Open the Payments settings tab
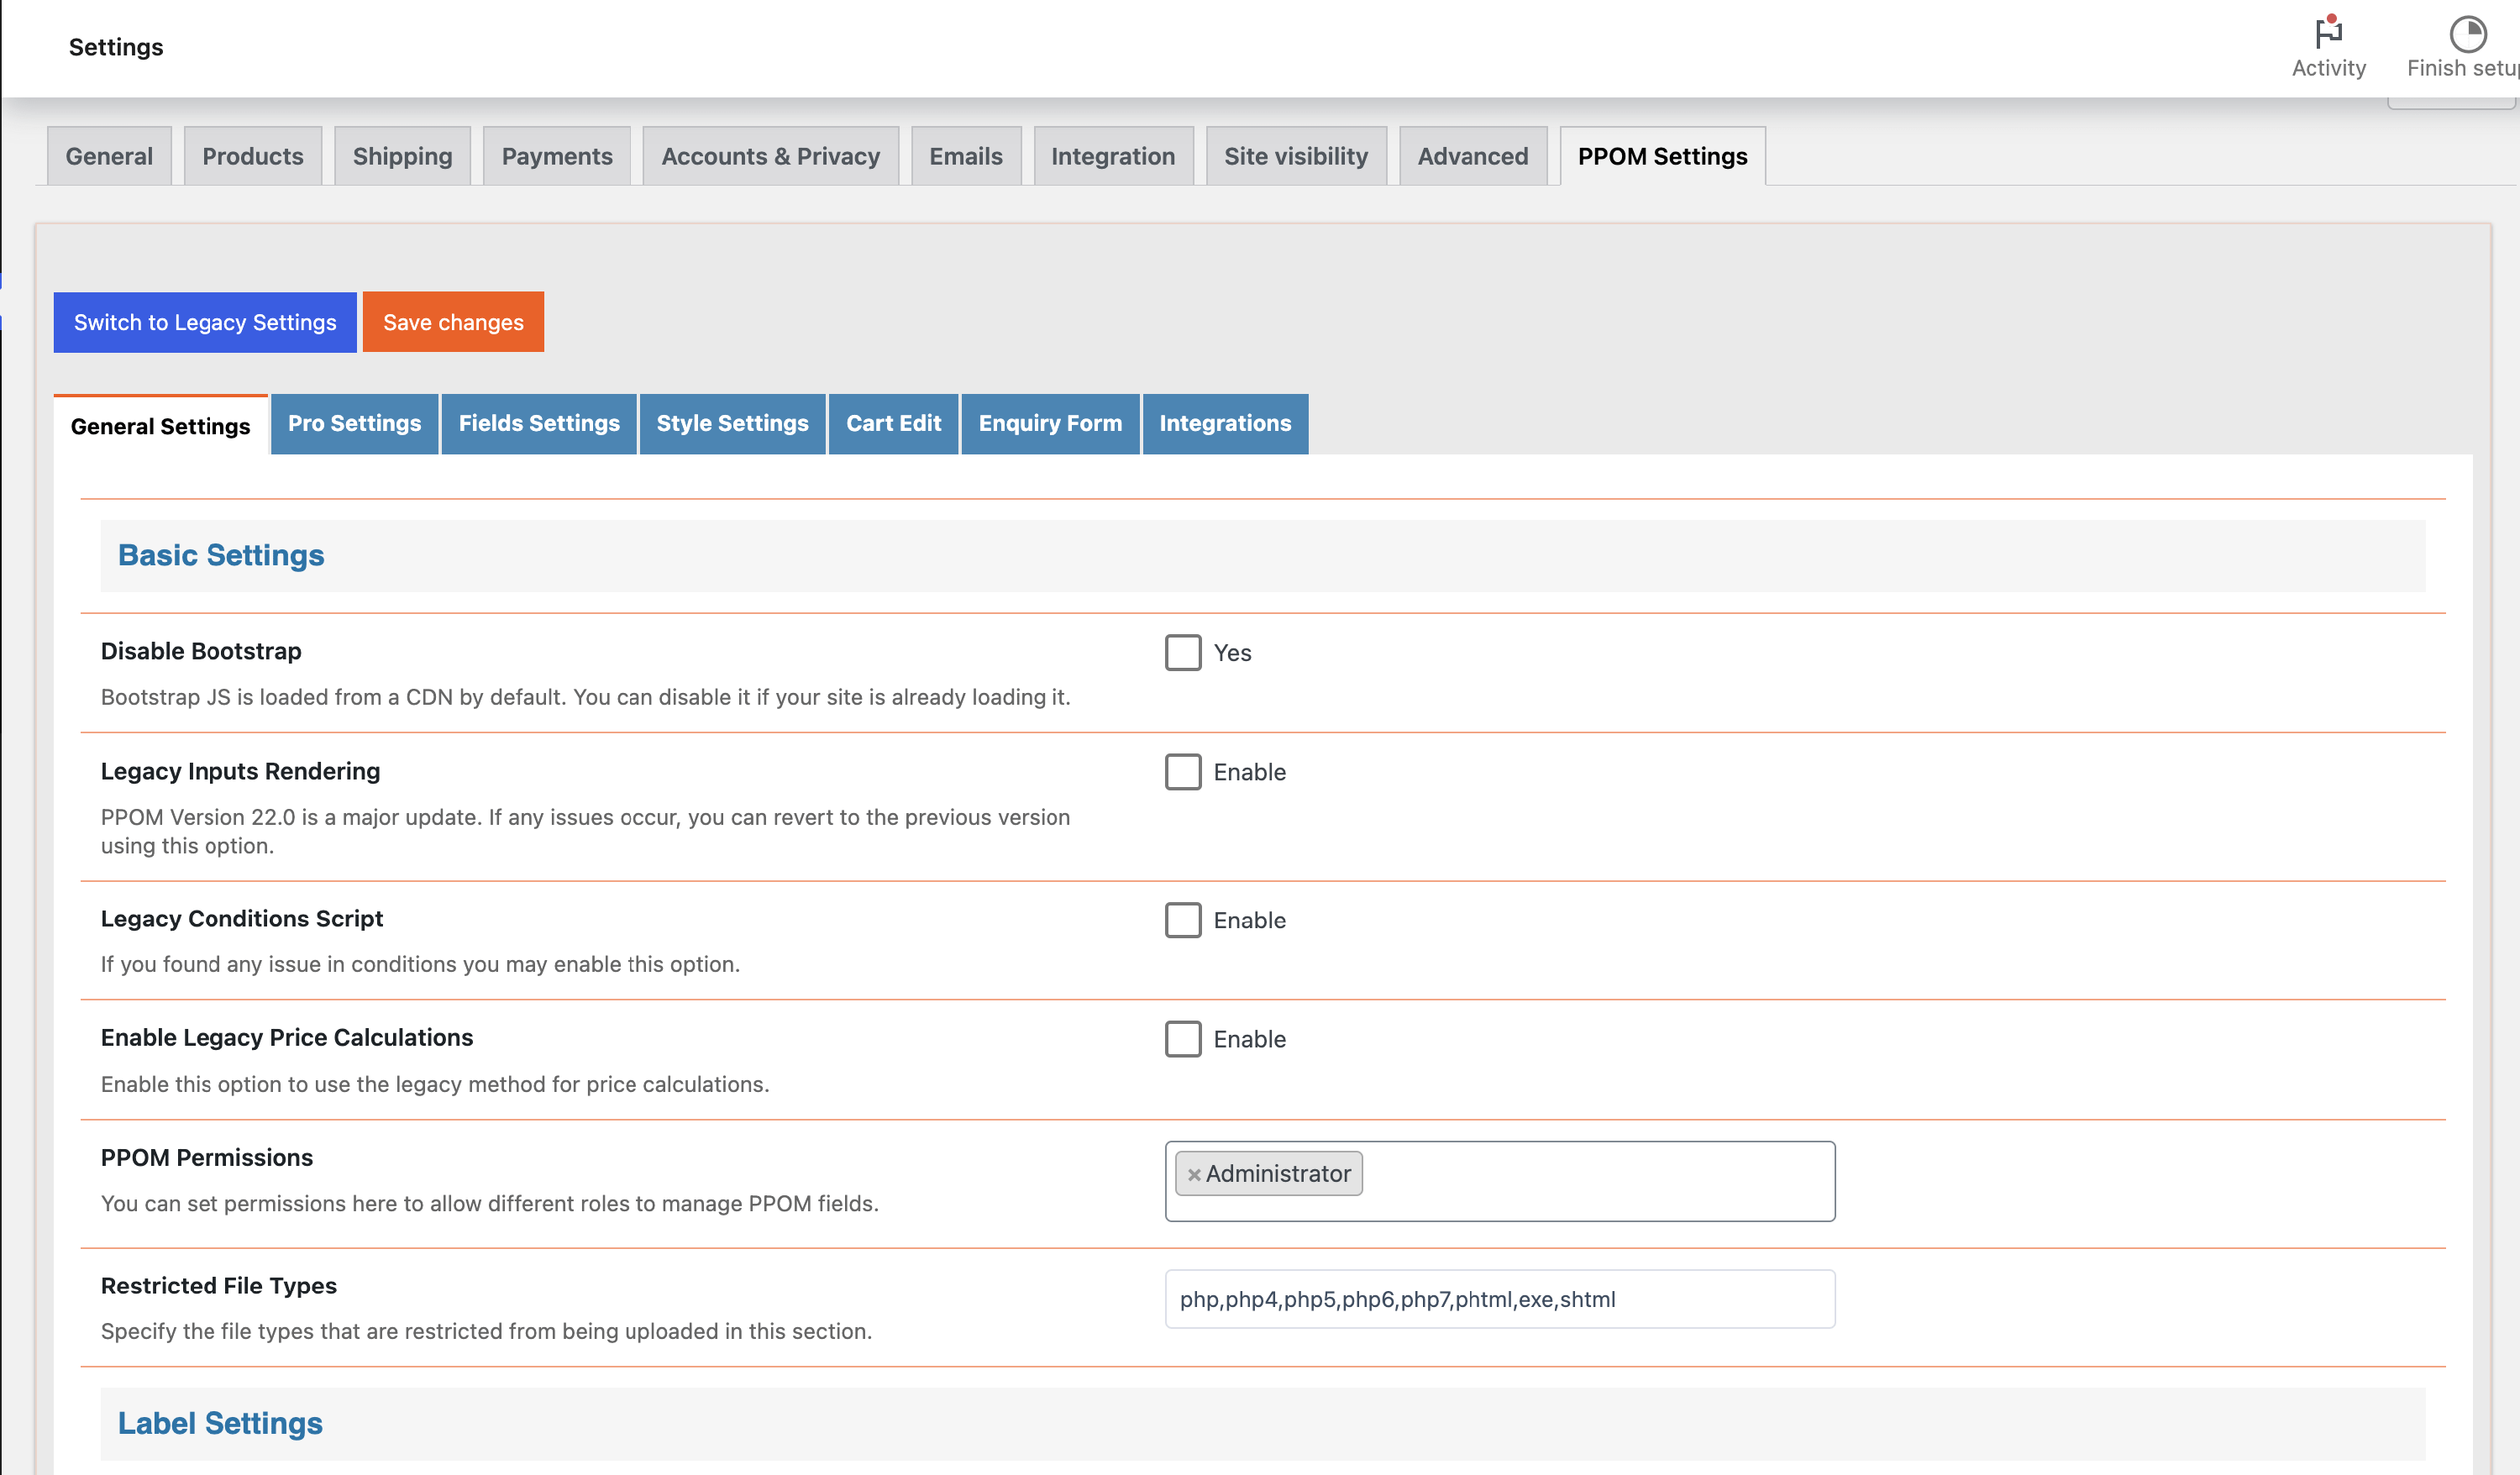Screen dimensions: 2520x1475 pyautogui.click(x=556, y=156)
